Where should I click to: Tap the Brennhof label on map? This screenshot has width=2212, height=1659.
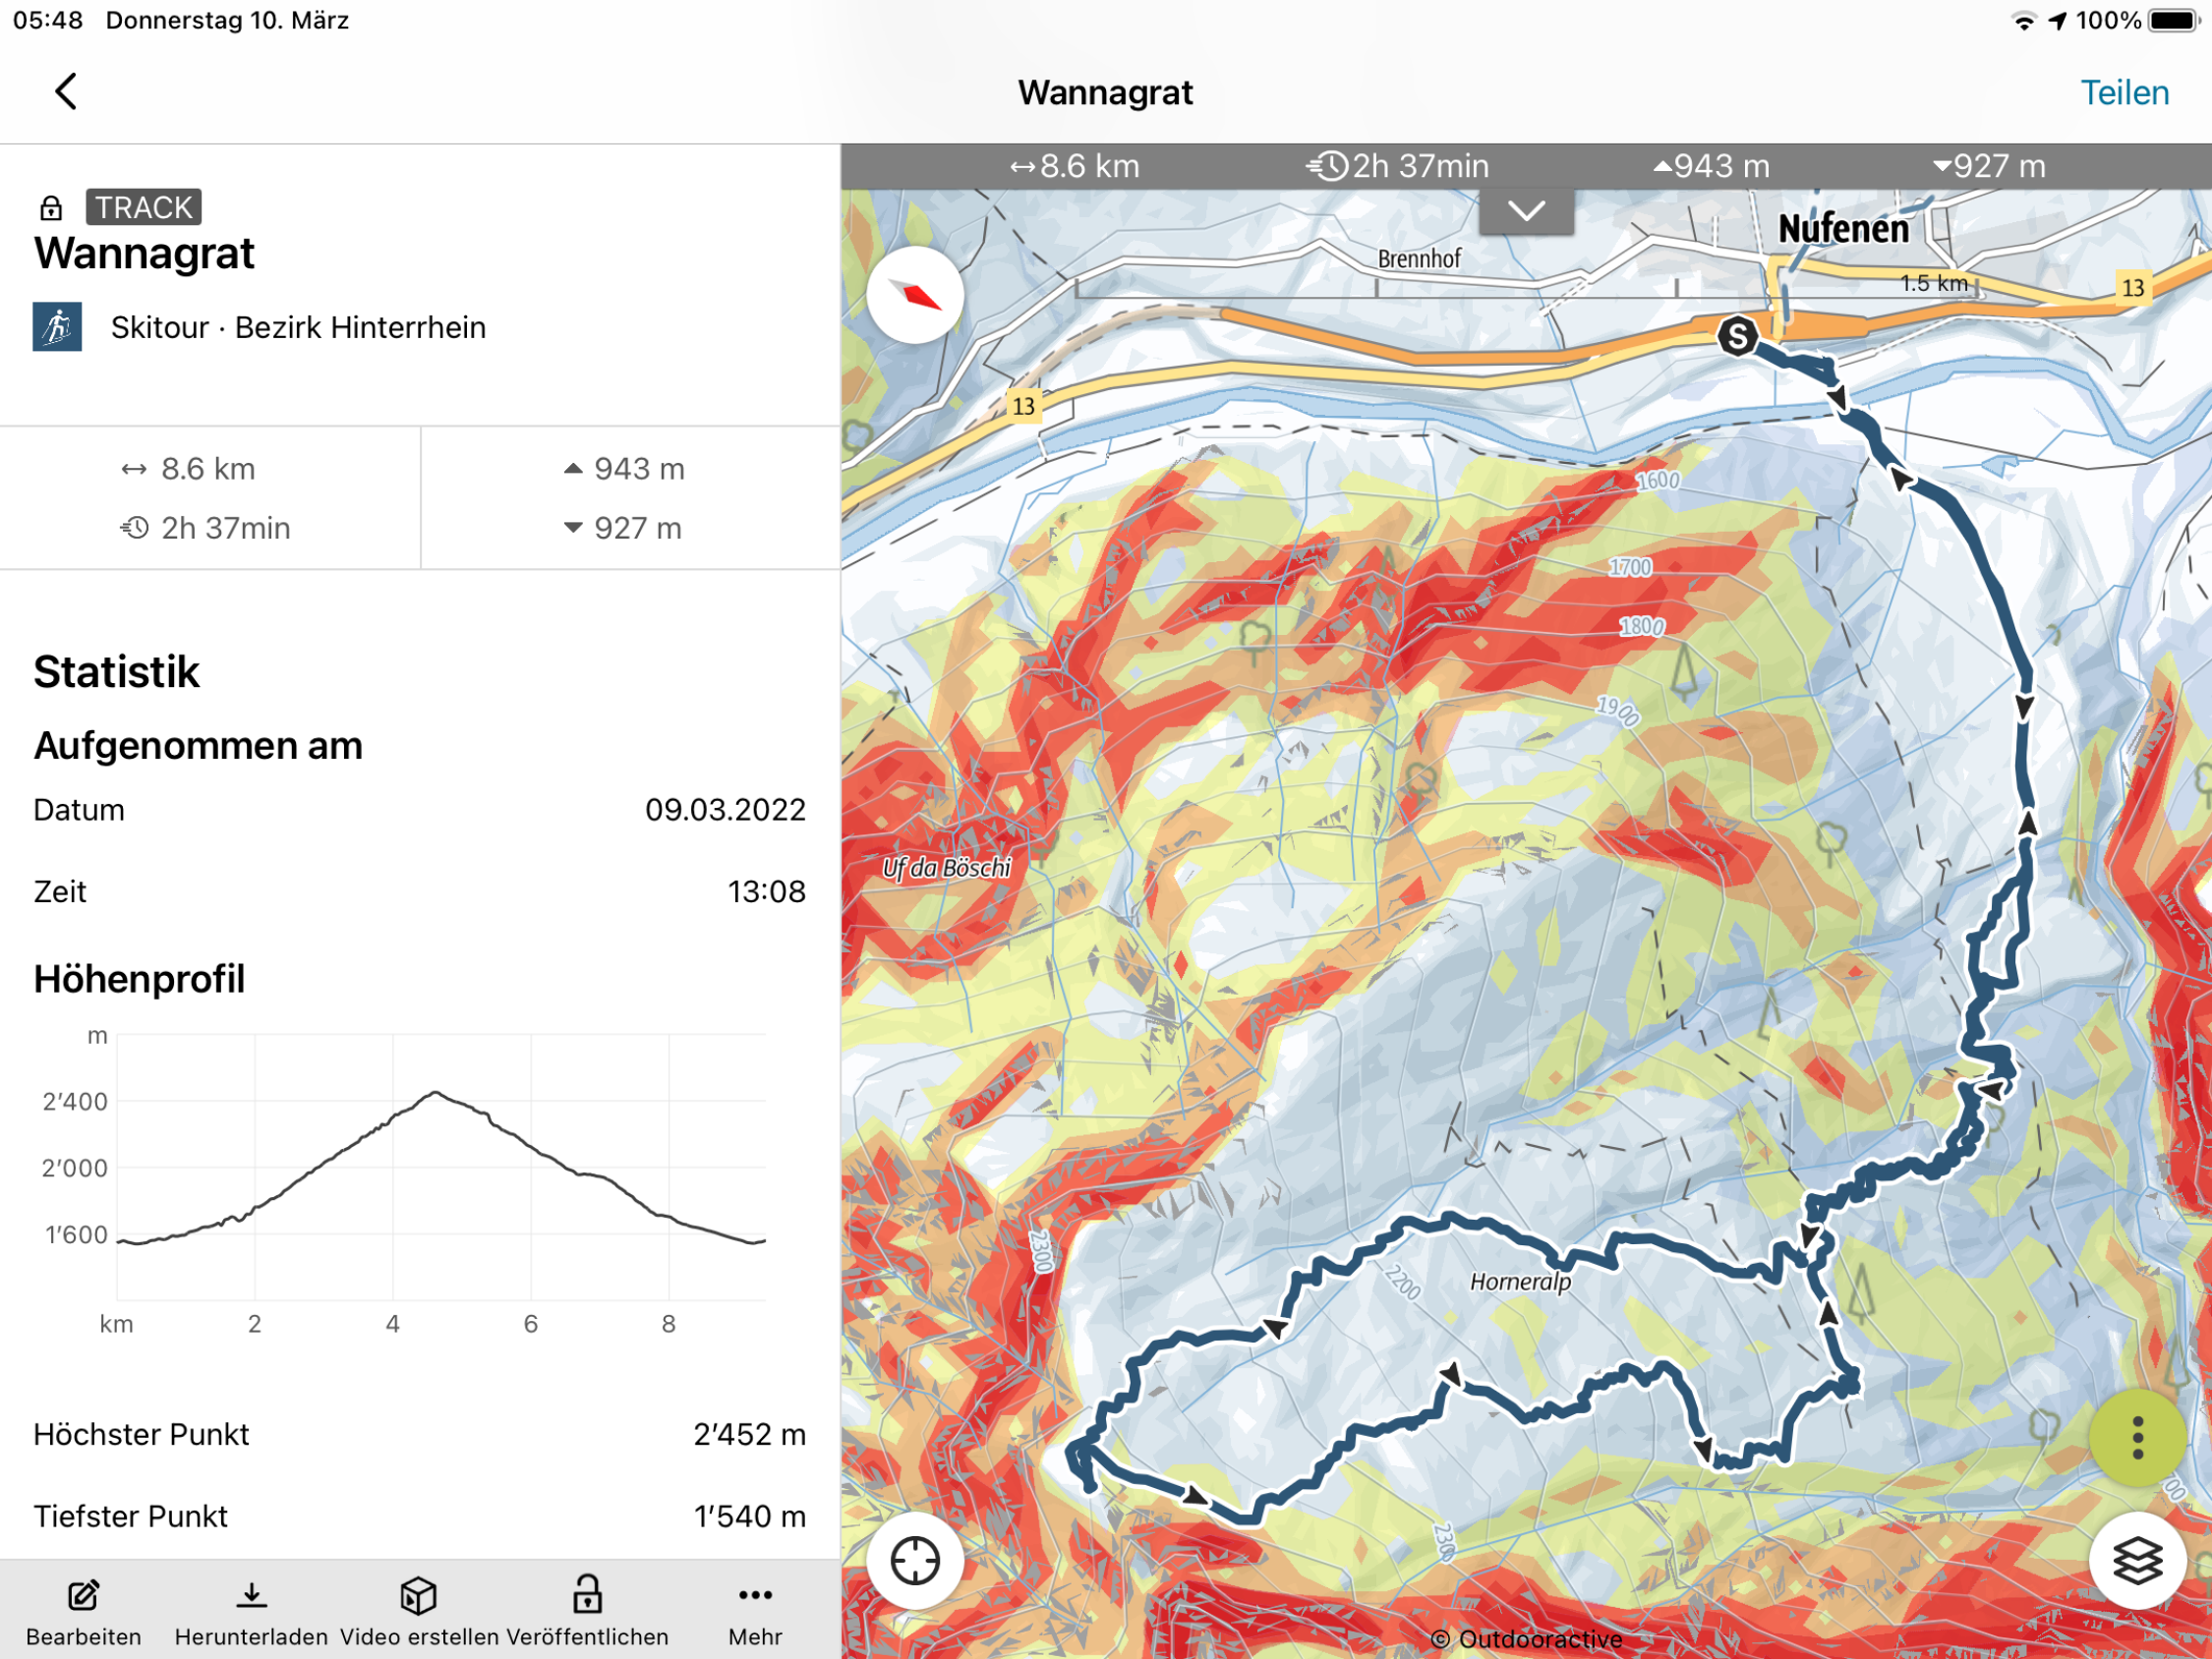coord(1419,259)
